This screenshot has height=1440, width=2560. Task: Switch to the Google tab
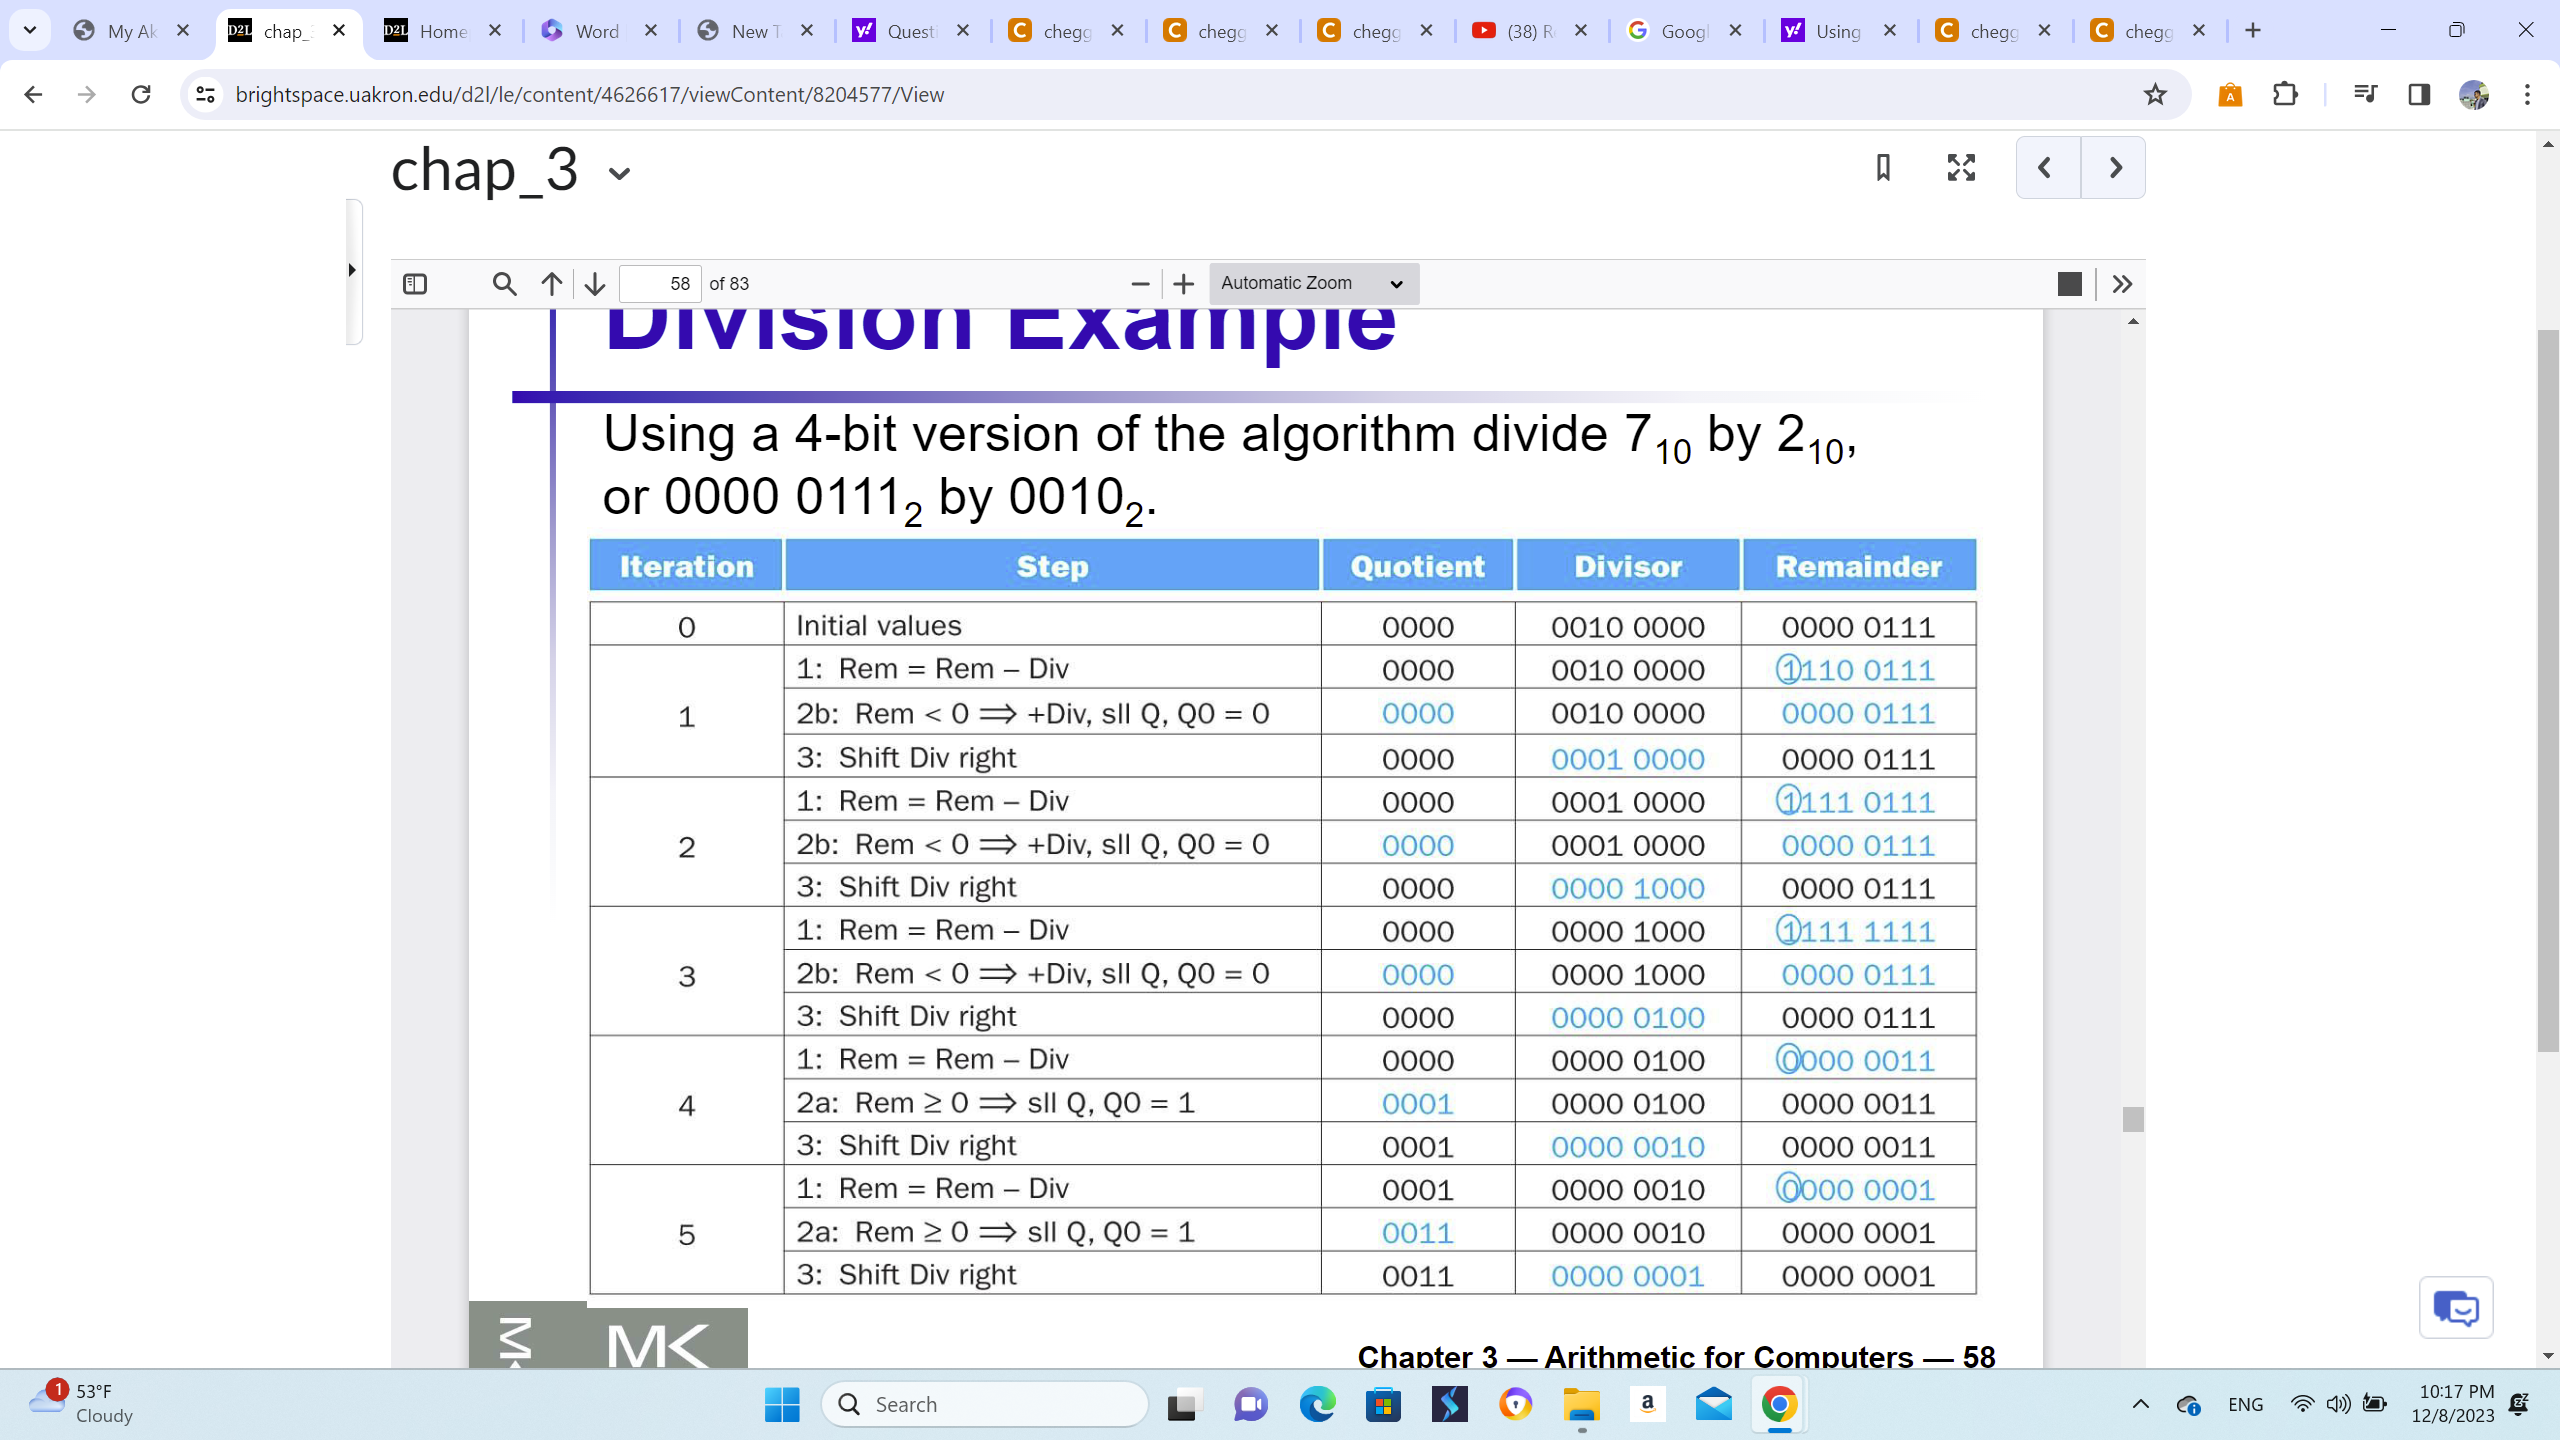point(1672,31)
